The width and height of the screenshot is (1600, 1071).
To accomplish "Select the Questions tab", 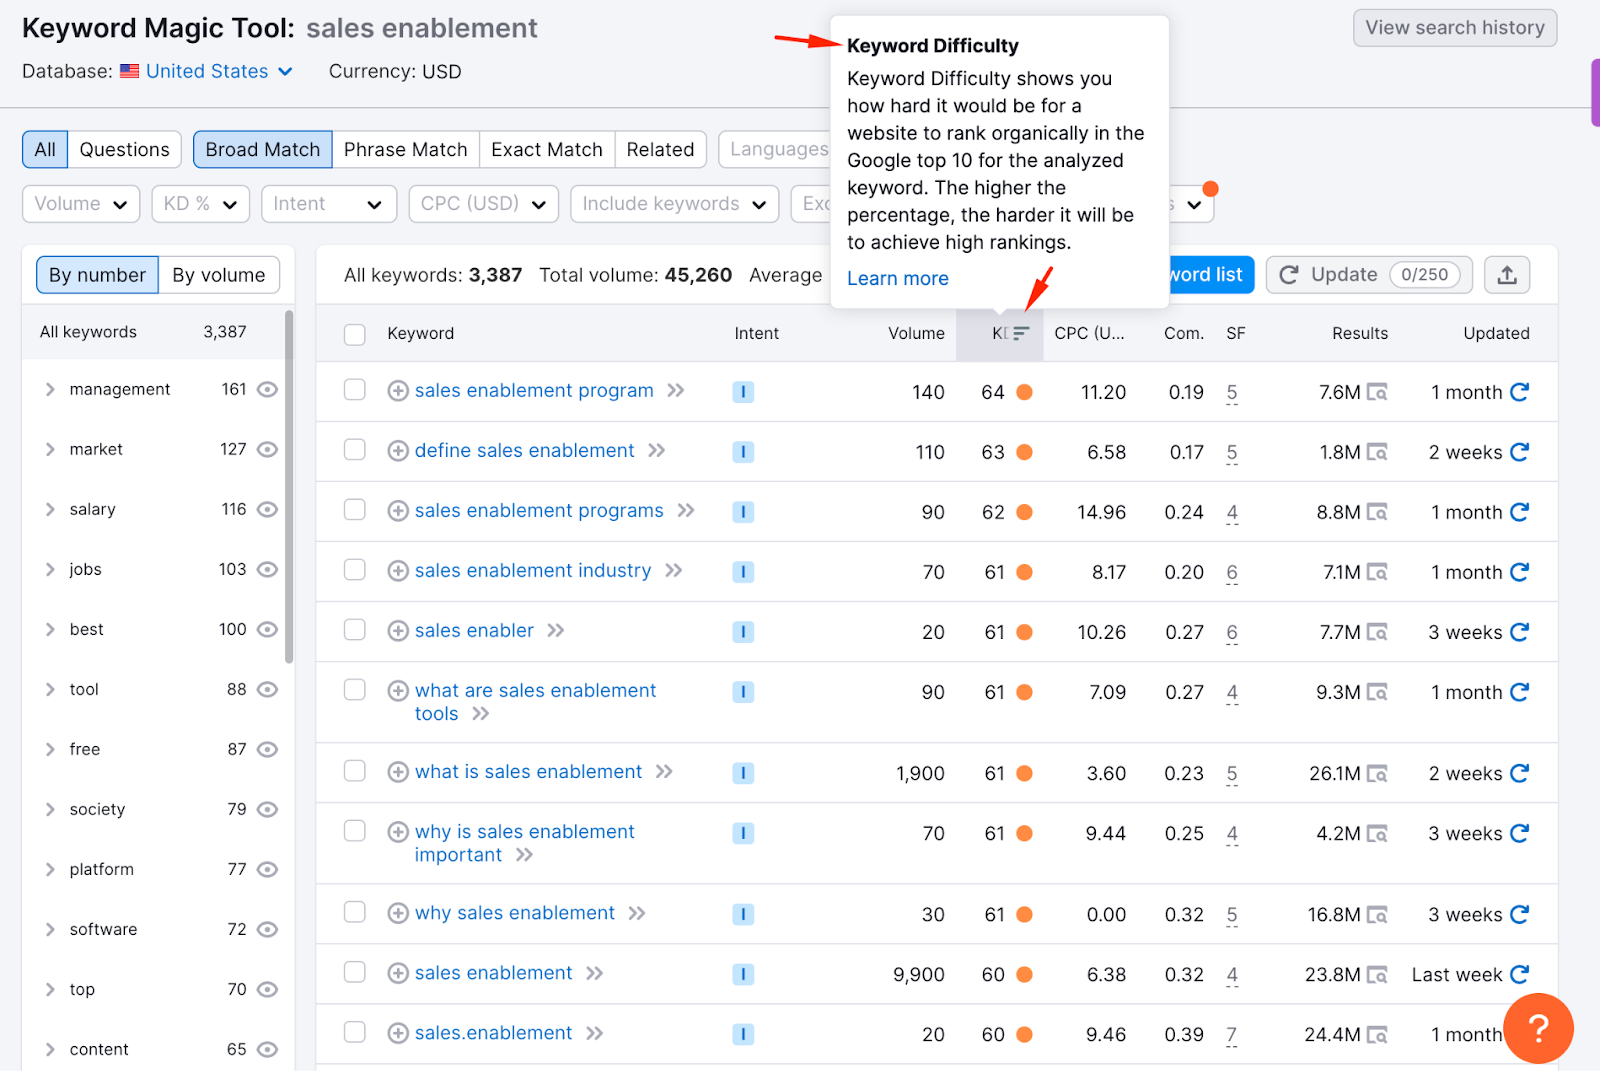I will 124,150.
